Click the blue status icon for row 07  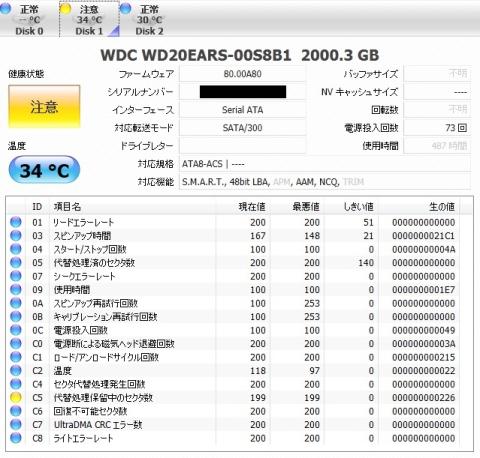coord(16,276)
